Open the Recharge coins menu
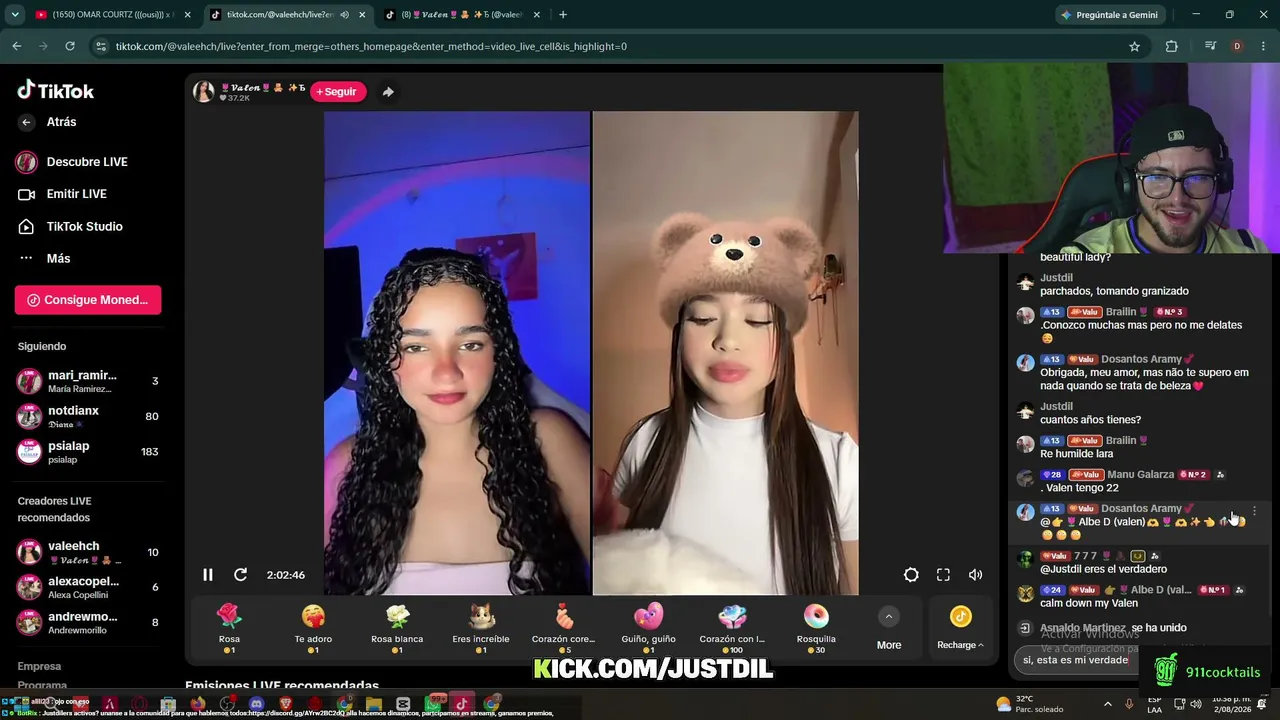 pyautogui.click(x=960, y=629)
